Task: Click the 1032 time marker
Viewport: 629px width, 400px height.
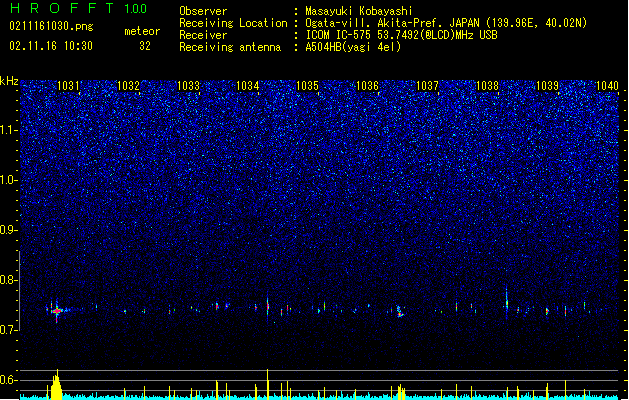Action: tap(128, 85)
